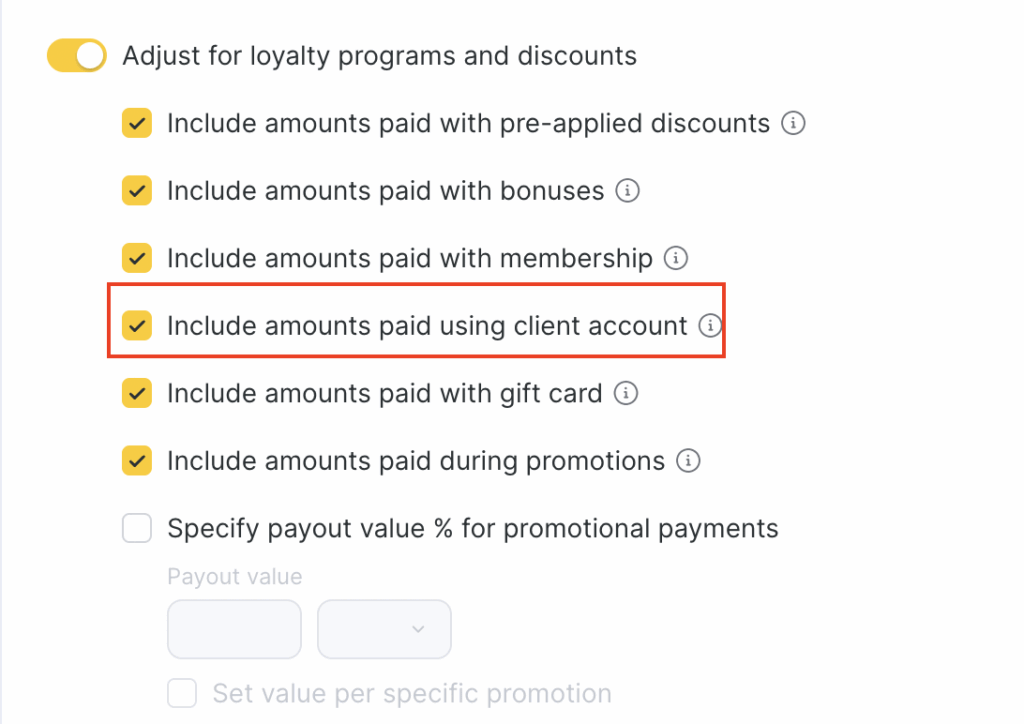Click info icon beside gift card option
This screenshot has width=1024, height=724.
coord(626,394)
